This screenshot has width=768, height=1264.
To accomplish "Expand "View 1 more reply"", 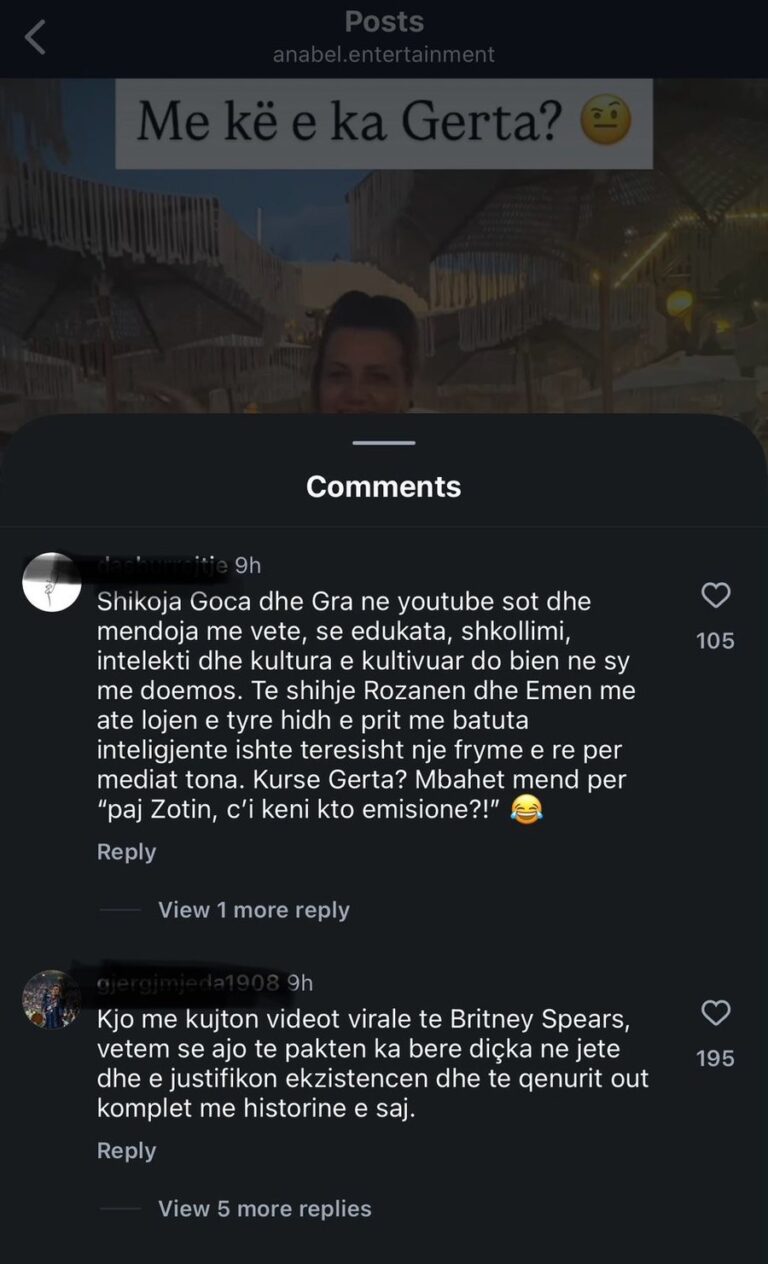I will [x=253, y=910].
